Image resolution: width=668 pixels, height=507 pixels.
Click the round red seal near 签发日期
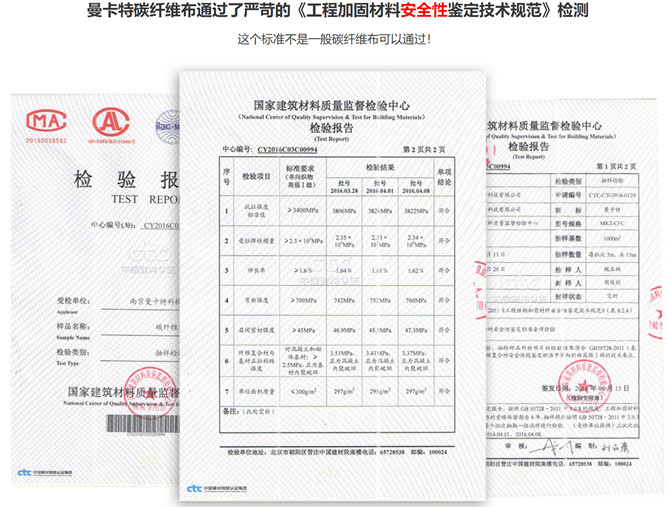click(x=584, y=387)
